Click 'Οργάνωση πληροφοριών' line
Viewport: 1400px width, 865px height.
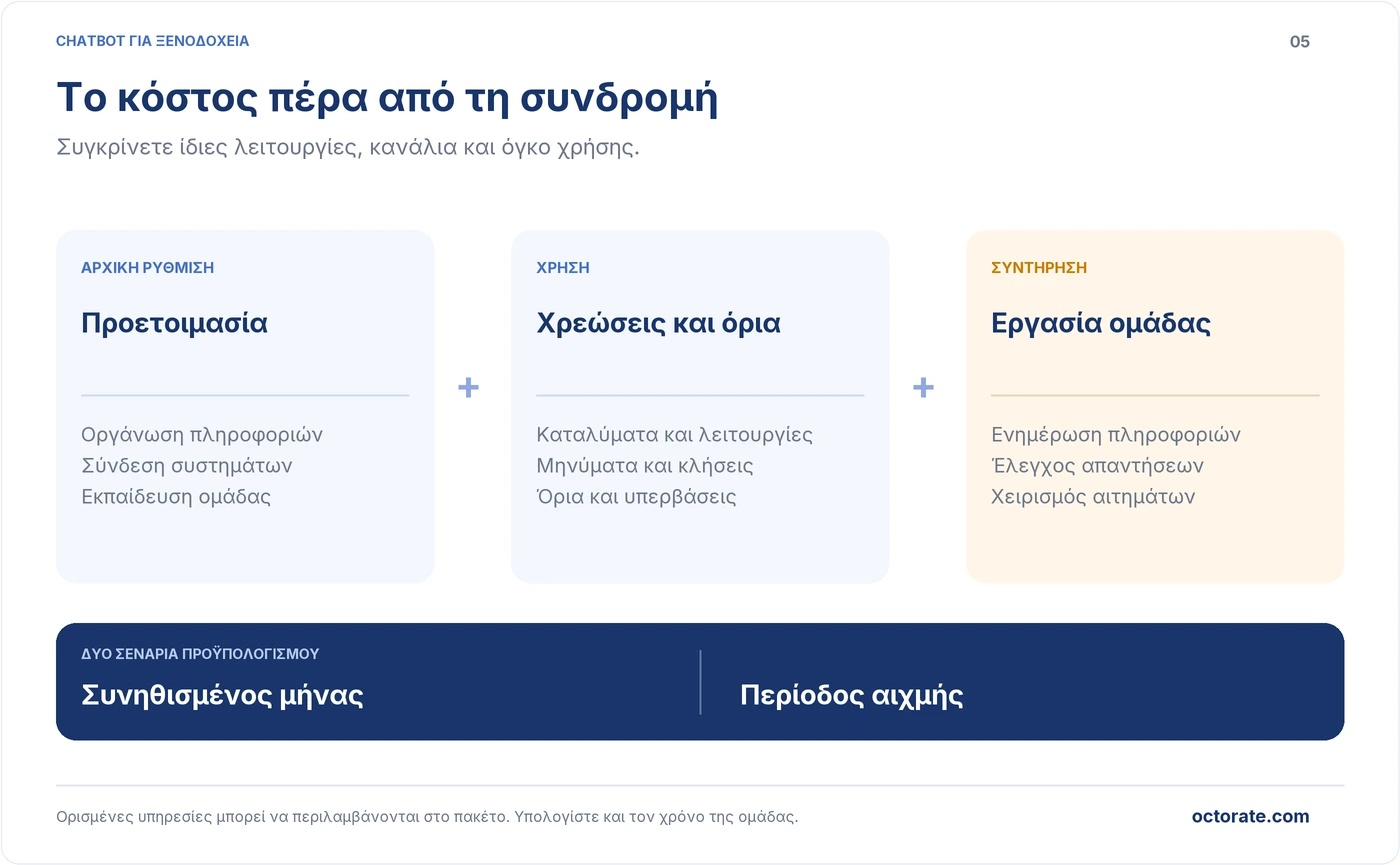pyautogui.click(x=202, y=435)
